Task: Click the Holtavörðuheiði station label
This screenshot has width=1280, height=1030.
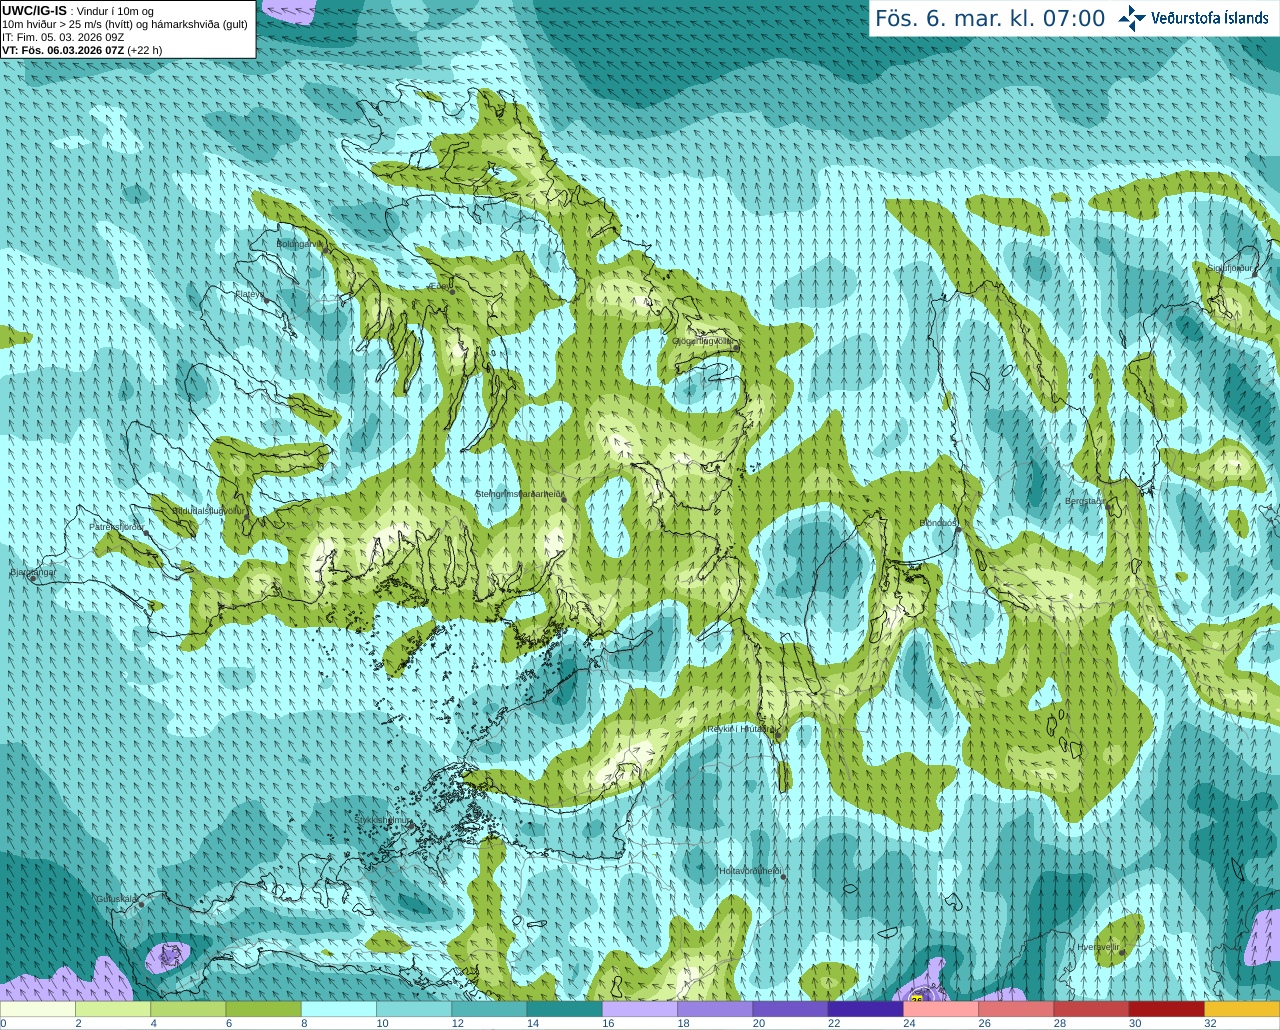Action: pos(750,871)
